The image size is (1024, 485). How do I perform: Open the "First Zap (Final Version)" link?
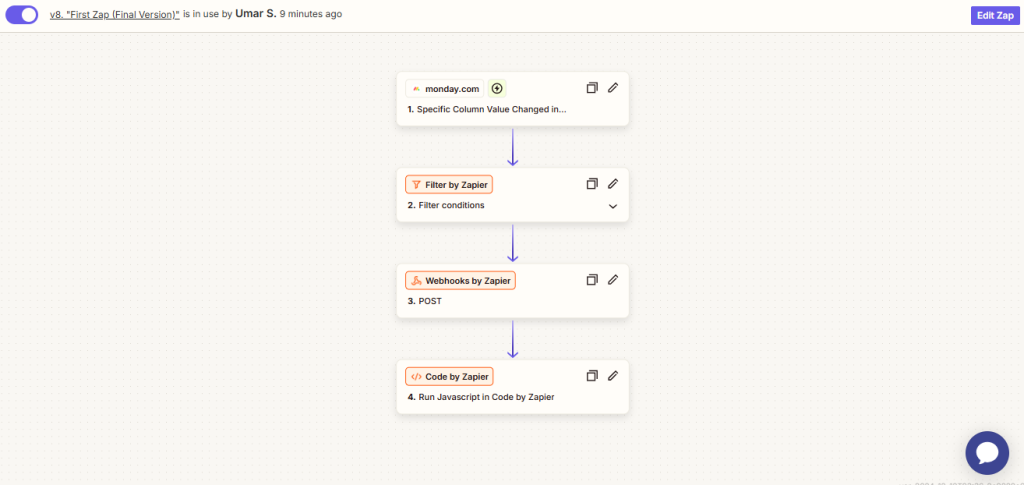114,15
